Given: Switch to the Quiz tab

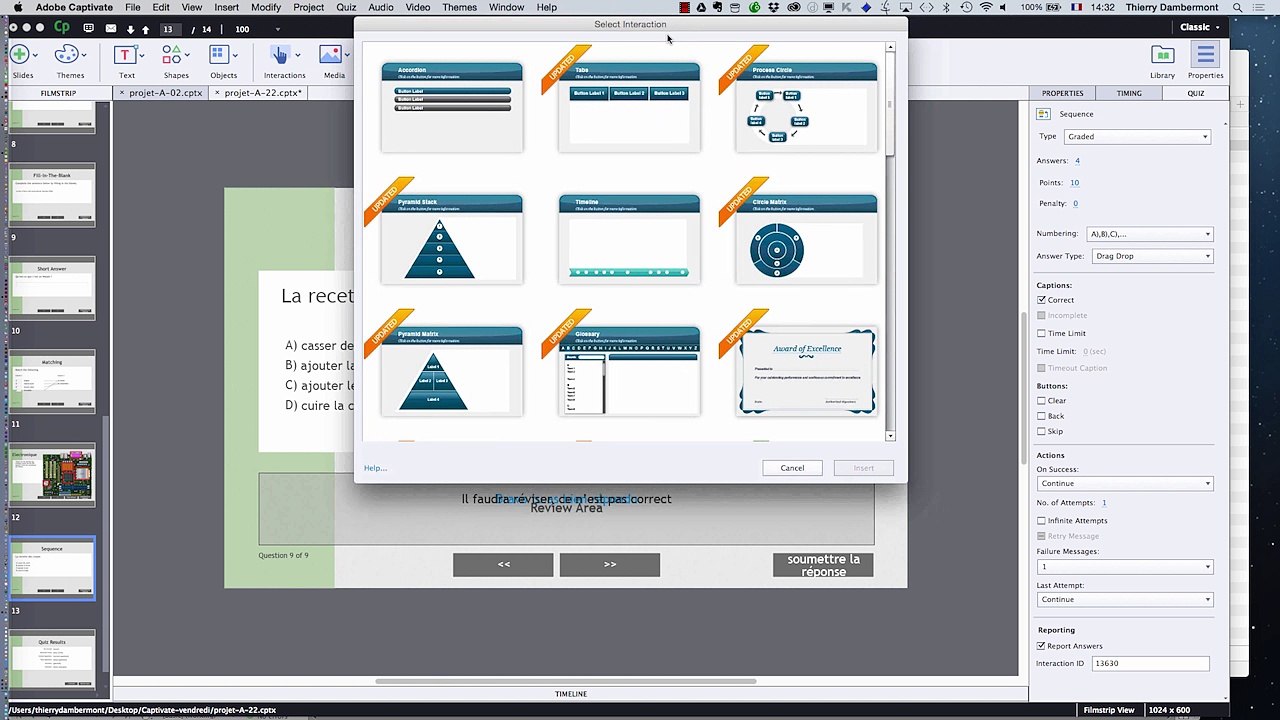Looking at the screenshot, I should point(1195,93).
